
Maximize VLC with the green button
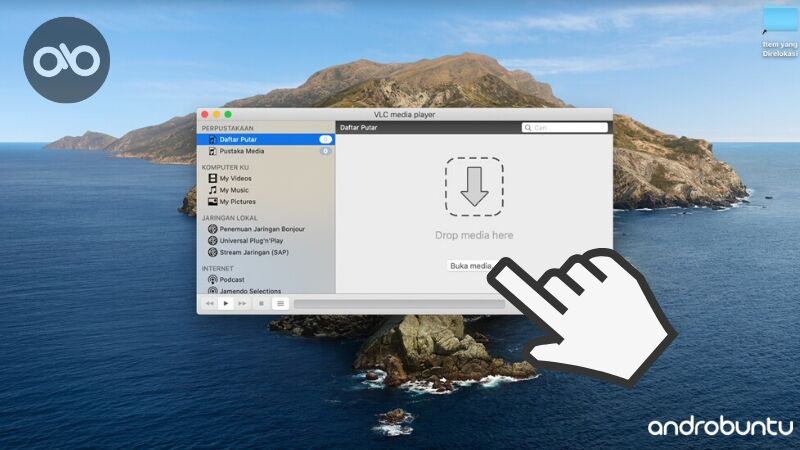[228, 115]
